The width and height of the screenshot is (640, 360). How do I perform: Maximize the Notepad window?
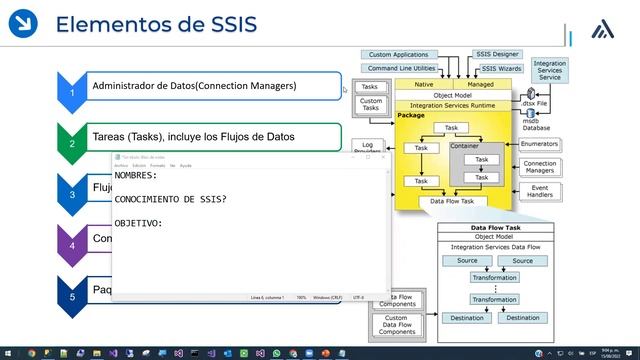point(368,157)
